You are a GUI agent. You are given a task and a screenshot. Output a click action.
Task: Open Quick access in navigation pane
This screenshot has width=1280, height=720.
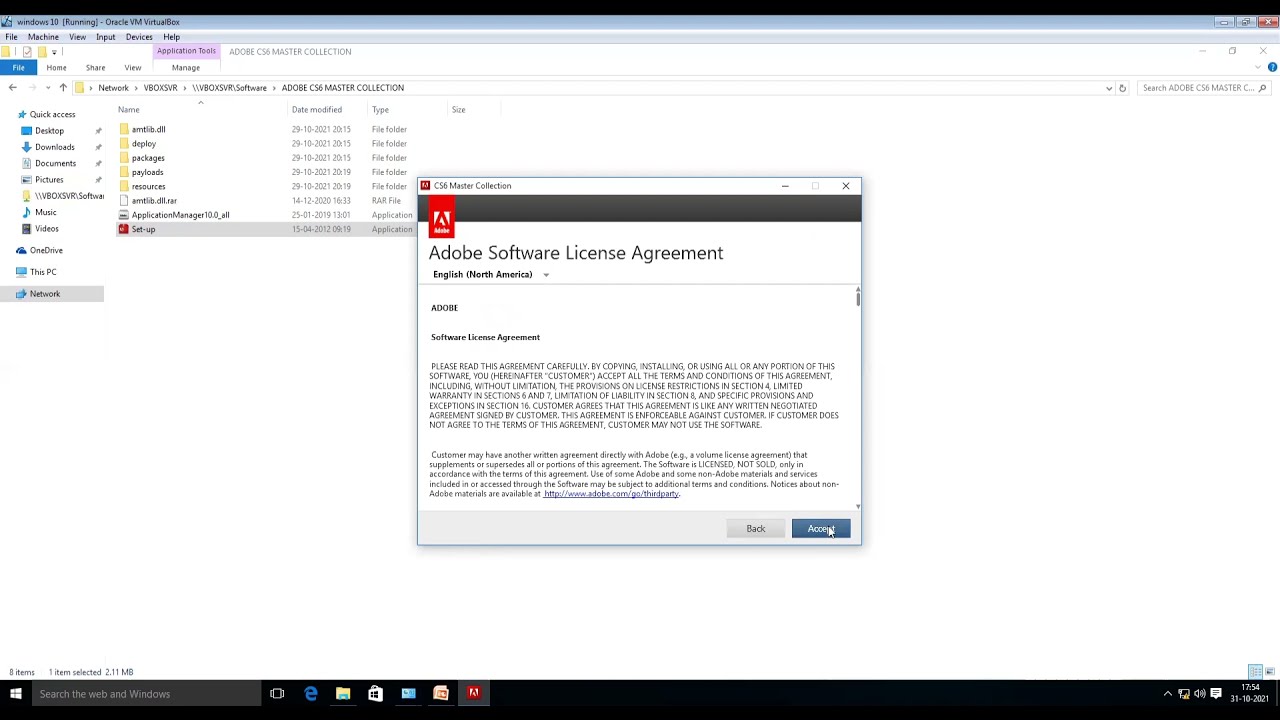[x=52, y=115]
